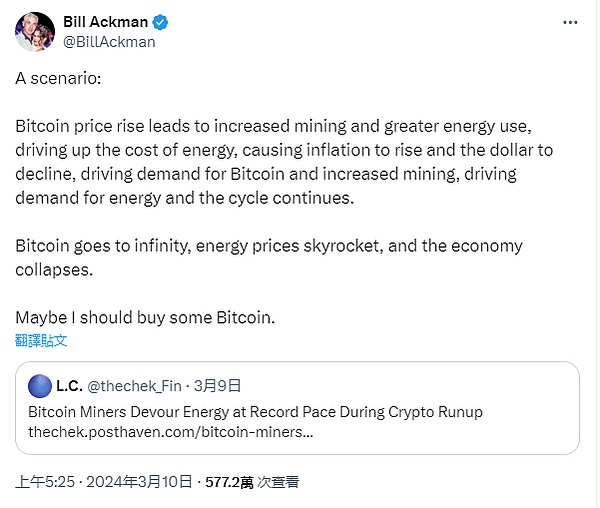Open the thechek.posthaven.com link

click(x=170, y=433)
